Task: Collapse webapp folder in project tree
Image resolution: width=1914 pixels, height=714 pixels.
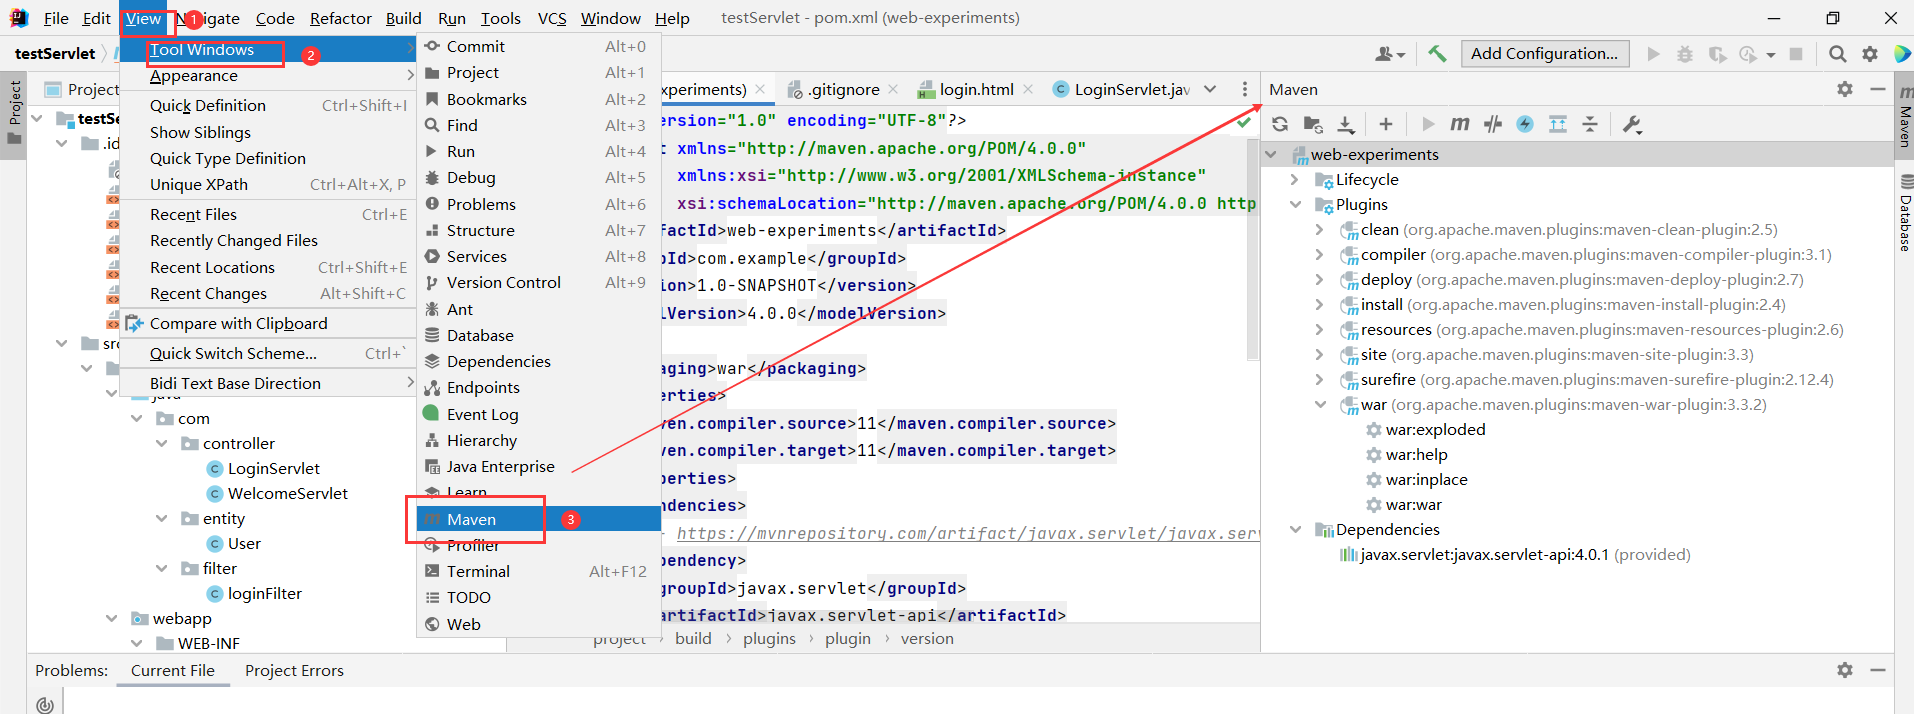Action: coord(111,618)
